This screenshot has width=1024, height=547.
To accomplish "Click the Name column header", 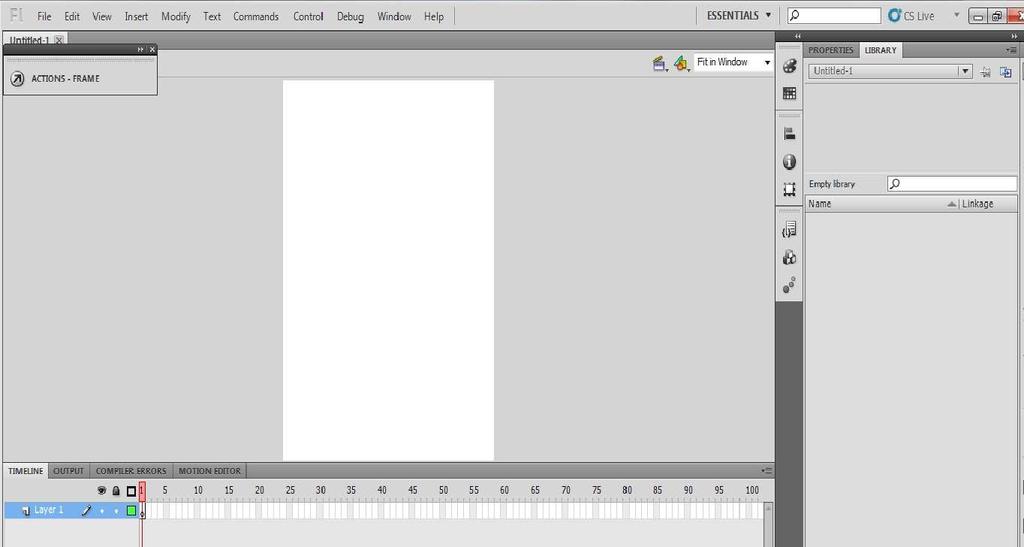I will point(882,204).
